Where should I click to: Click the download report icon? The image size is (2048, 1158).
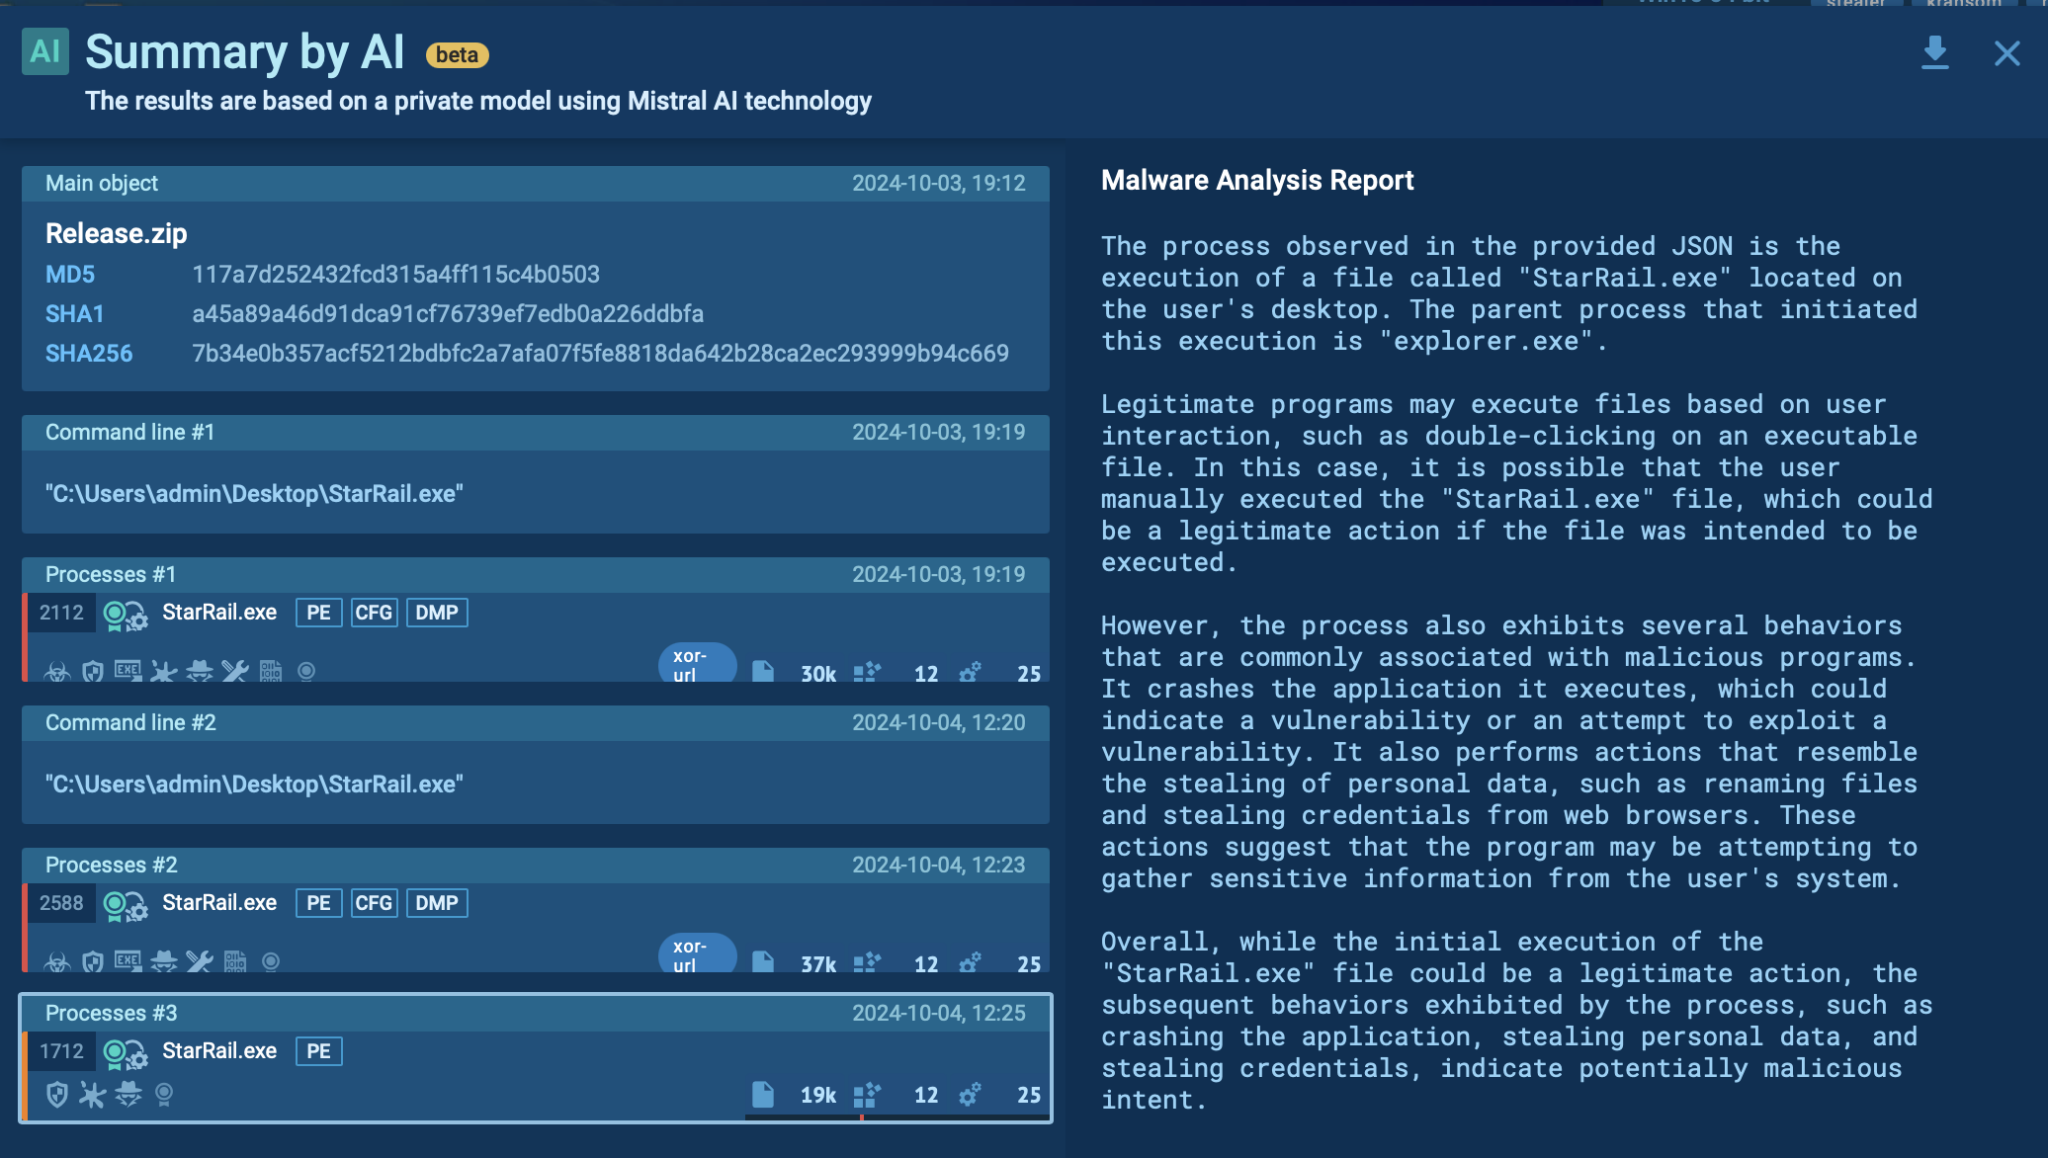point(1935,53)
